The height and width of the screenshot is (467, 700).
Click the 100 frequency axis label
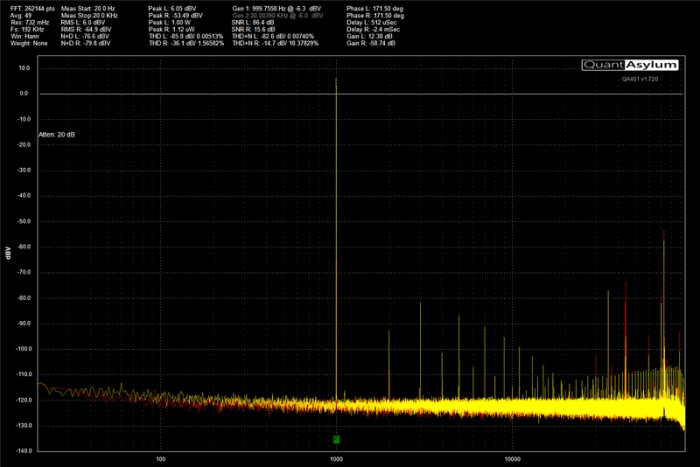(x=161, y=459)
